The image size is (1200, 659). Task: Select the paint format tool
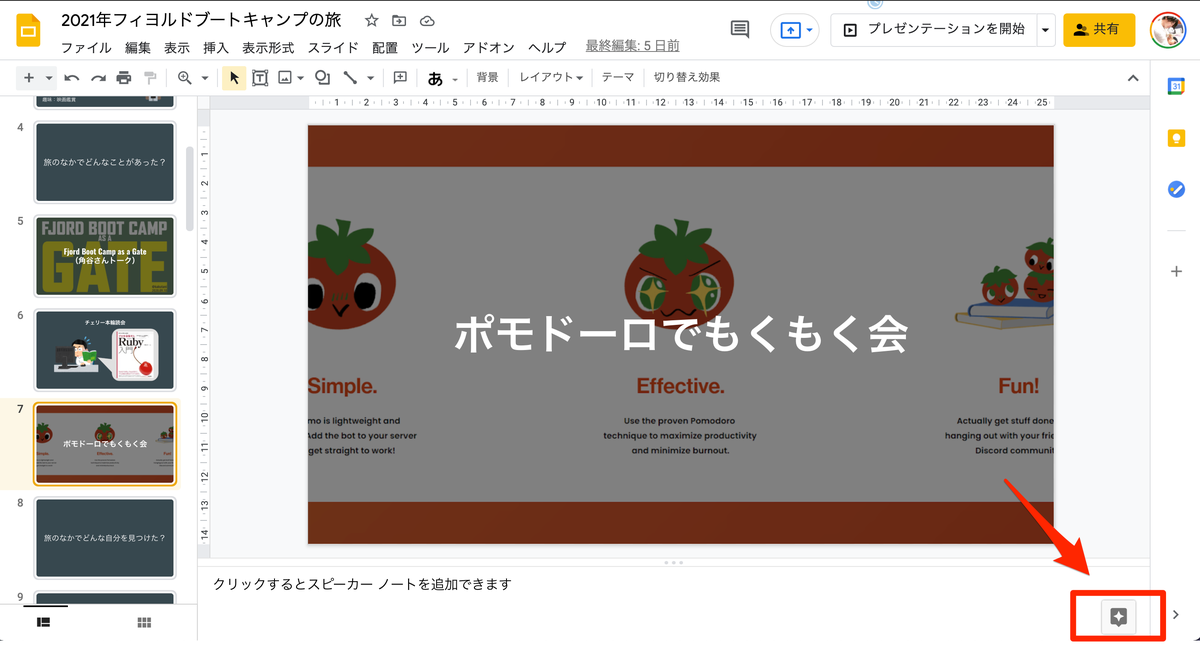coord(150,78)
